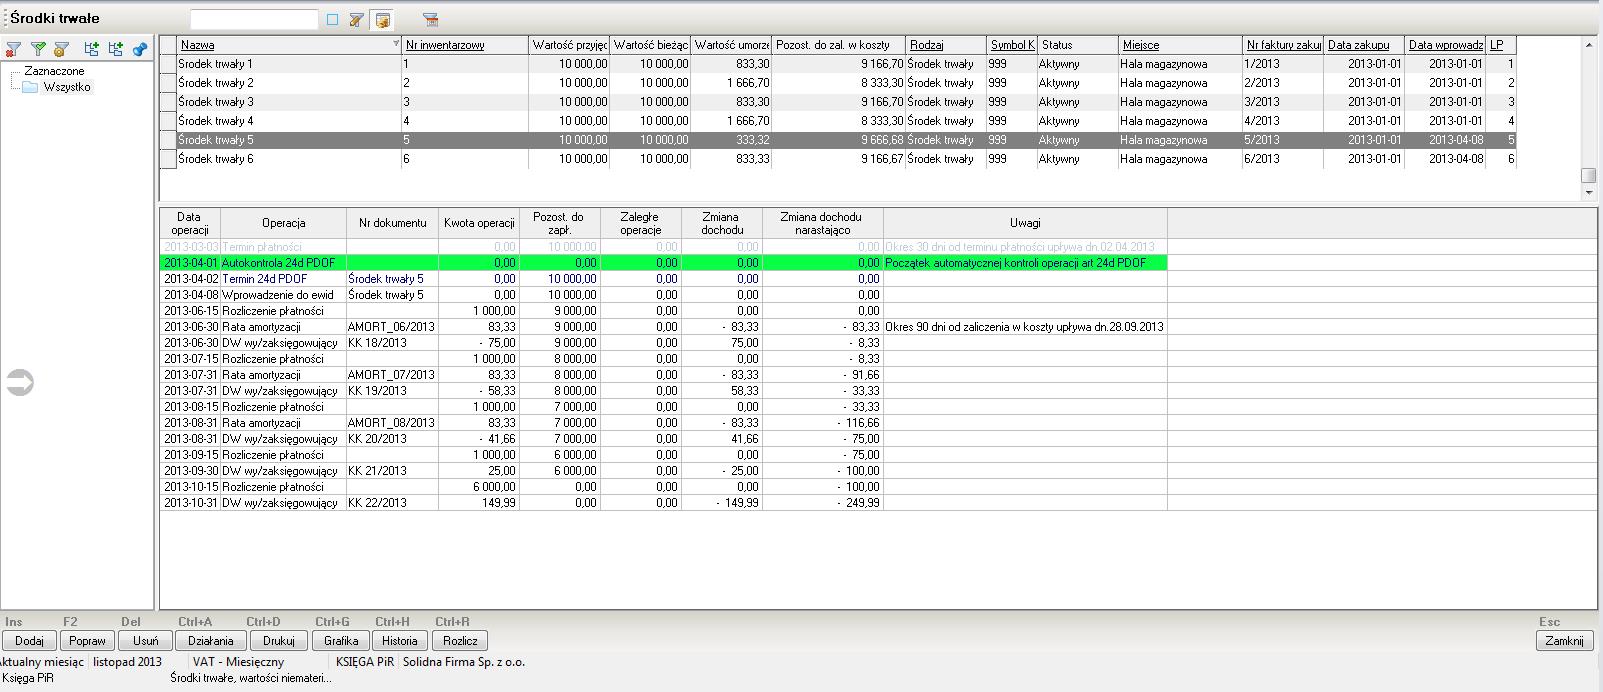Click the gray arrow circle on left panel
The height and width of the screenshot is (692, 1603).
20,383
